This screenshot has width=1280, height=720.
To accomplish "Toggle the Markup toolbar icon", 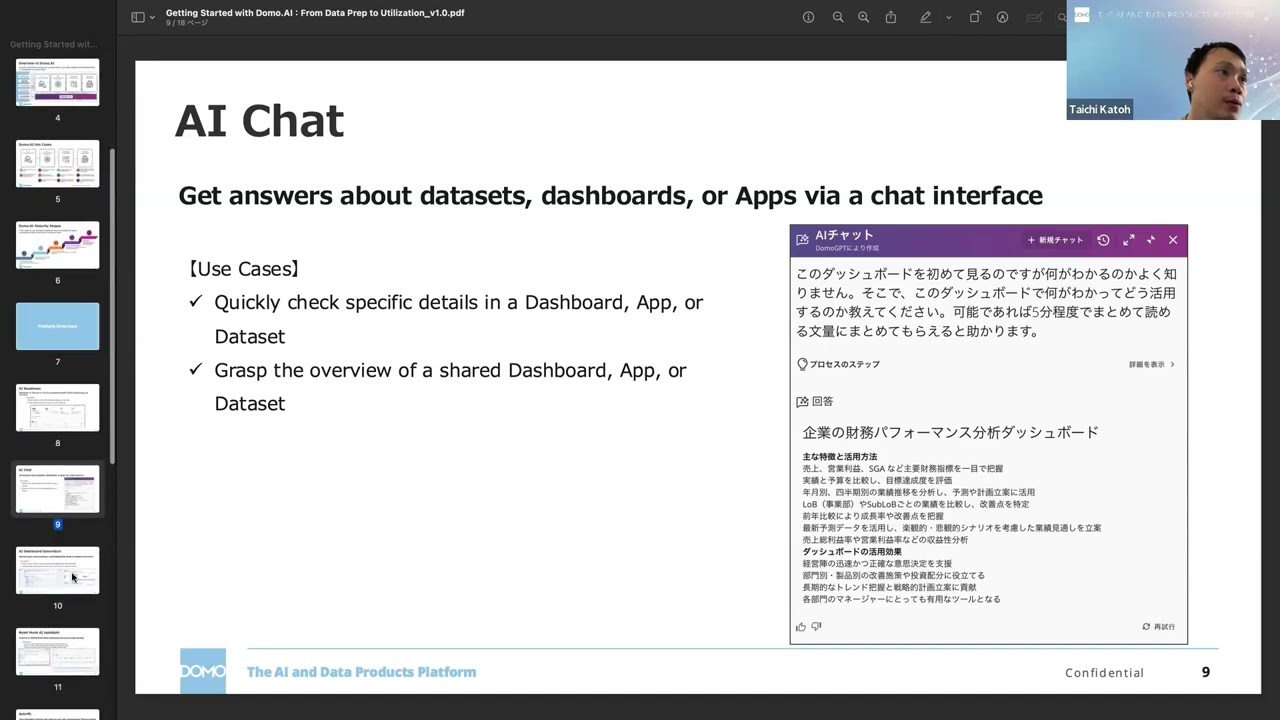I will point(1002,17).
